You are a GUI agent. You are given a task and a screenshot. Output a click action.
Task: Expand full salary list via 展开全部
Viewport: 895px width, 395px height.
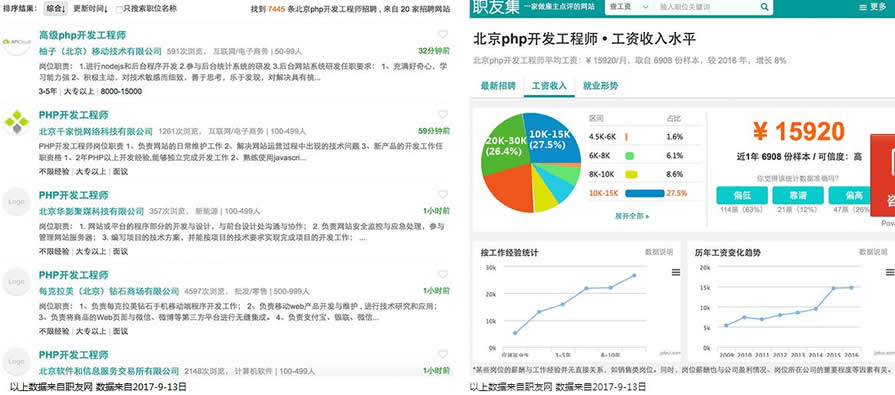pyautogui.click(x=632, y=216)
